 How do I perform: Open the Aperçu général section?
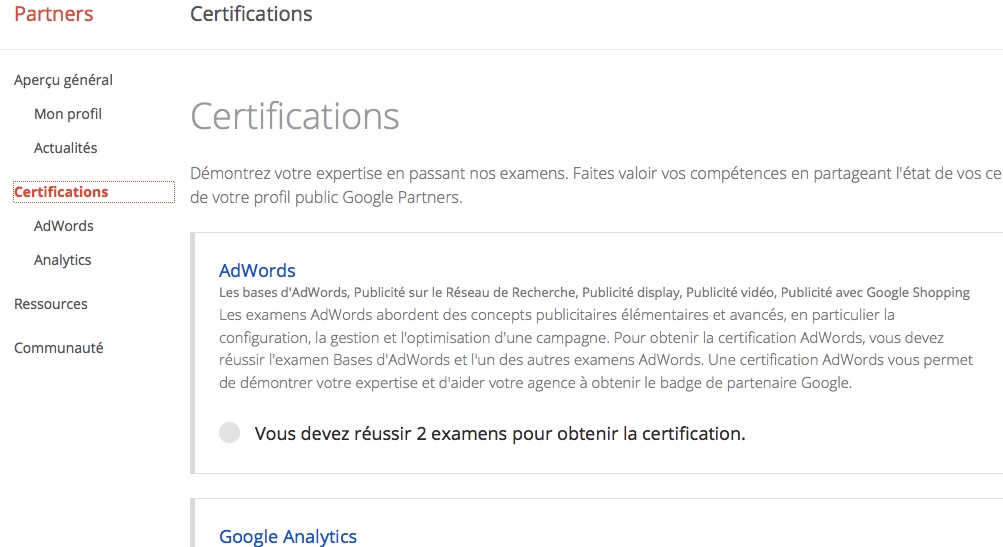[x=63, y=80]
